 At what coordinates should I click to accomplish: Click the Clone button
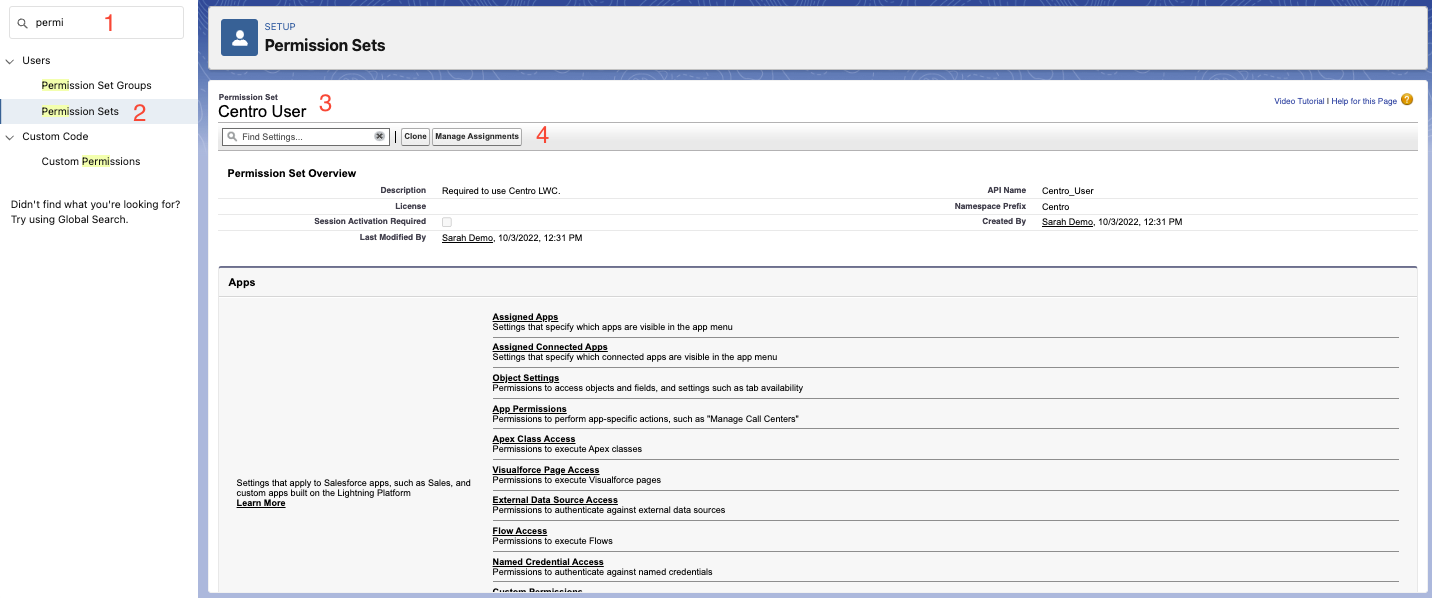415,137
